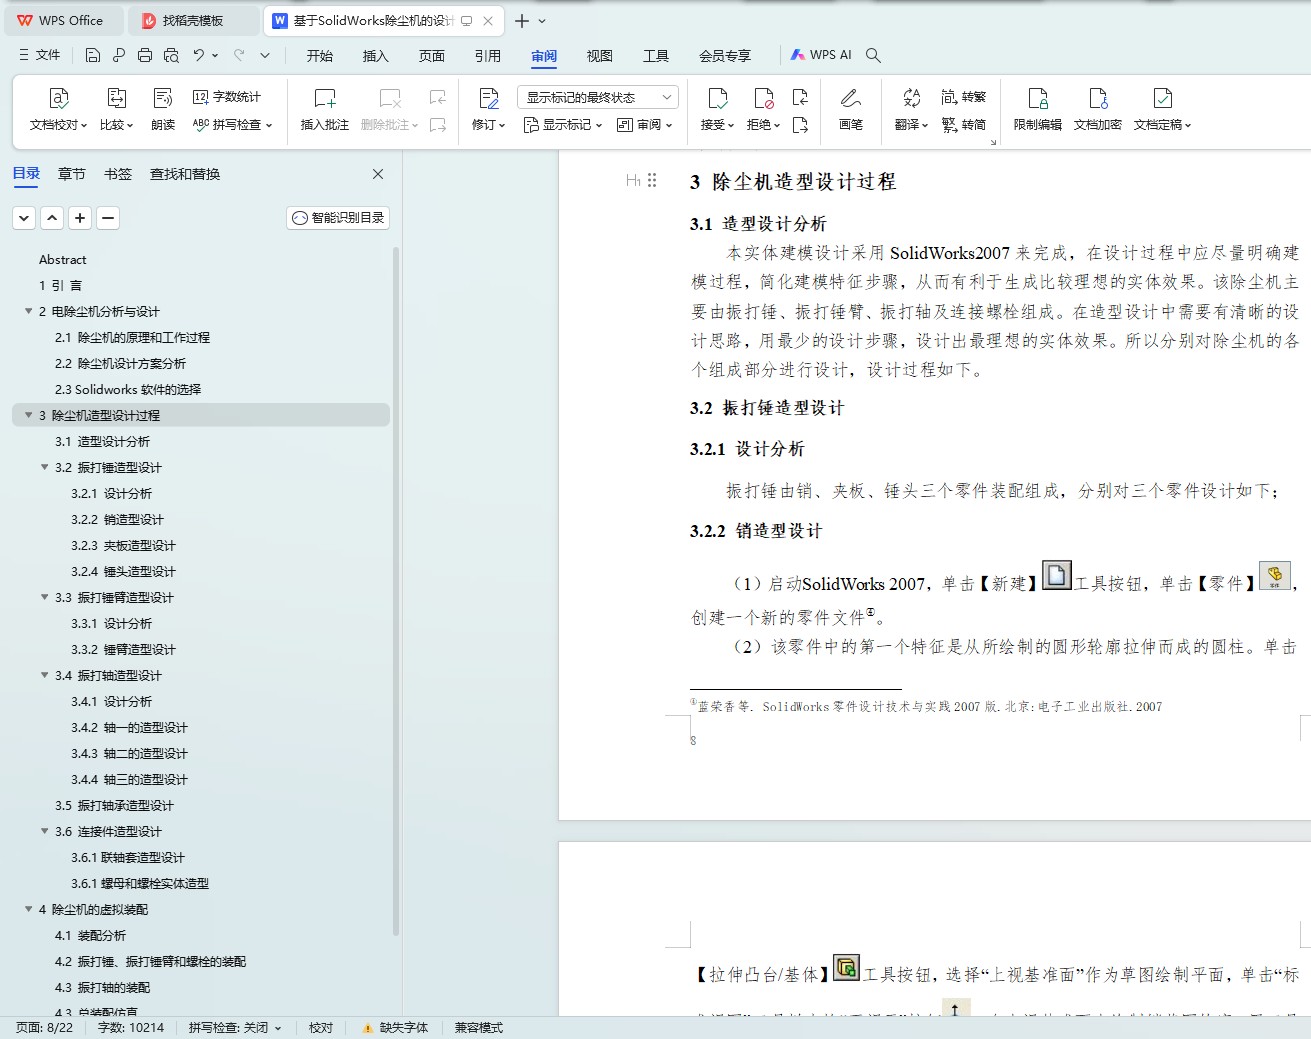Open the 引用 ribbon tab
The width and height of the screenshot is (1311, 1039).
[x=488, y=56]
